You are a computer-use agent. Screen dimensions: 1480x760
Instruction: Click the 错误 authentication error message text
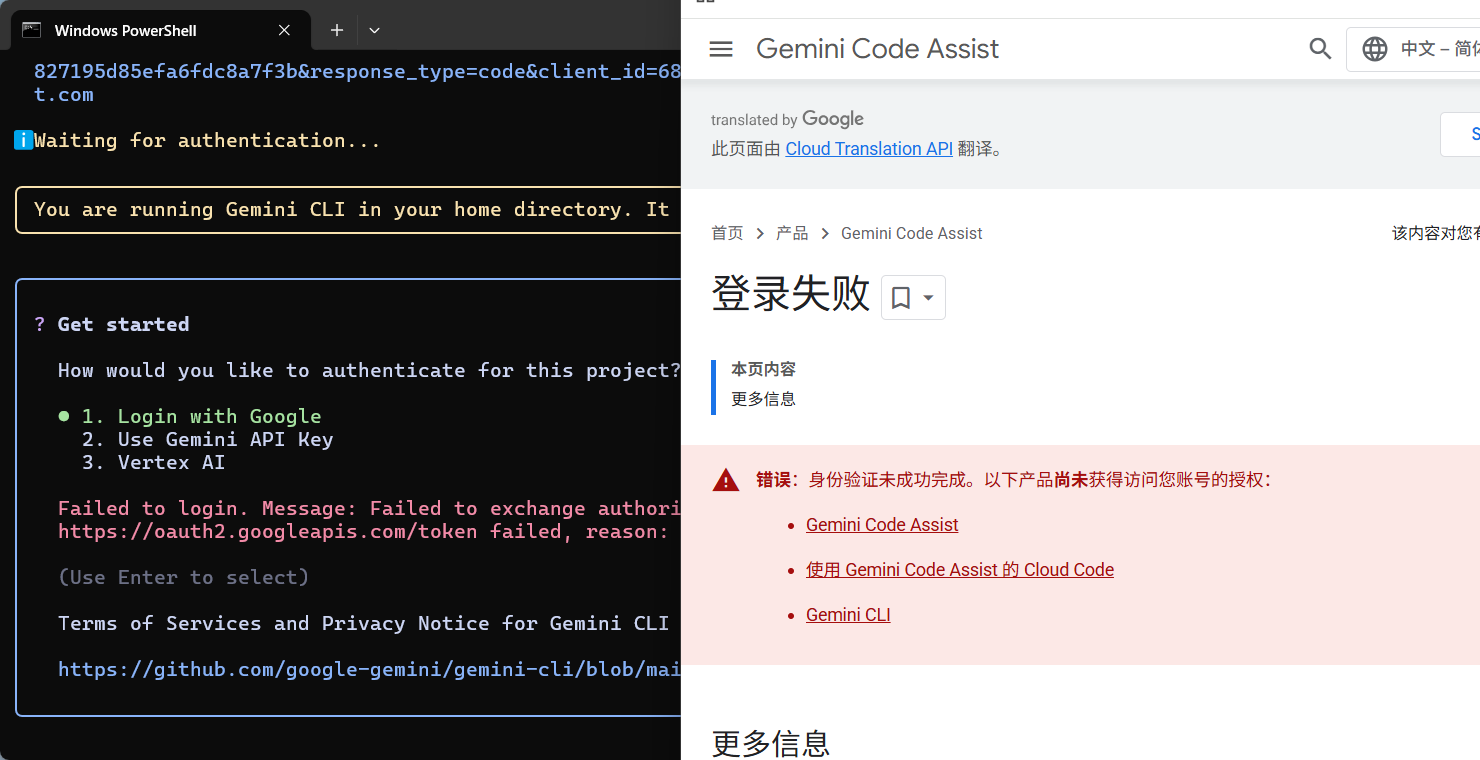tap(1014, 480)
